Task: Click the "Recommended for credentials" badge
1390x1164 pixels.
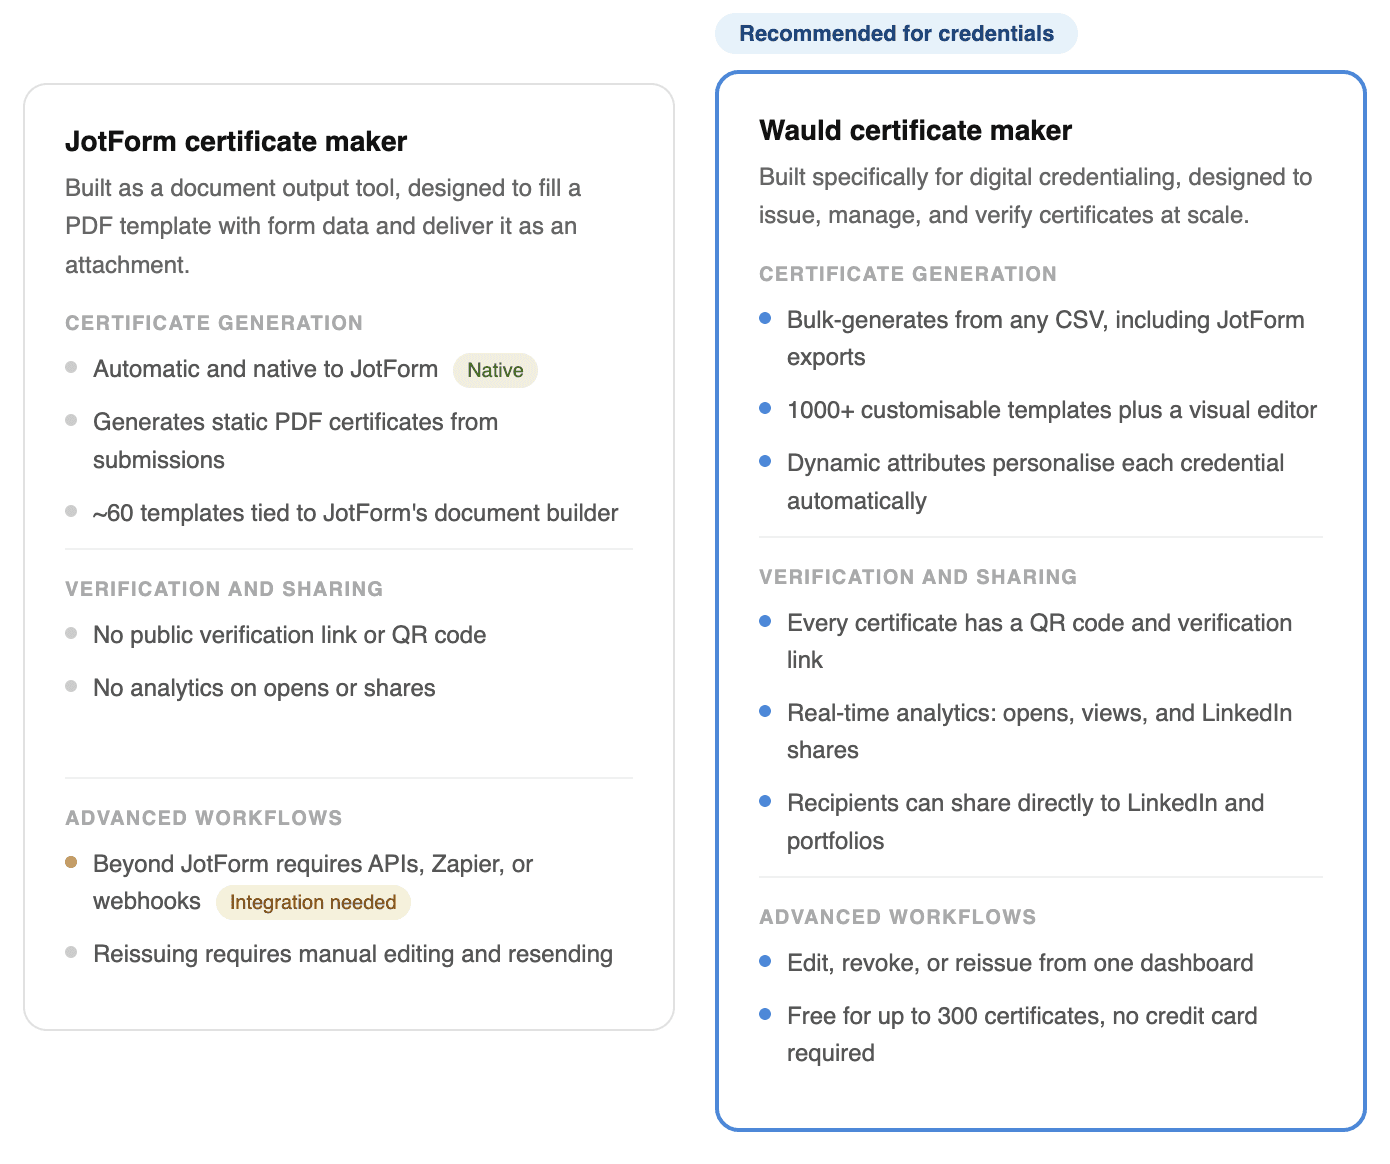Action: 896,33
